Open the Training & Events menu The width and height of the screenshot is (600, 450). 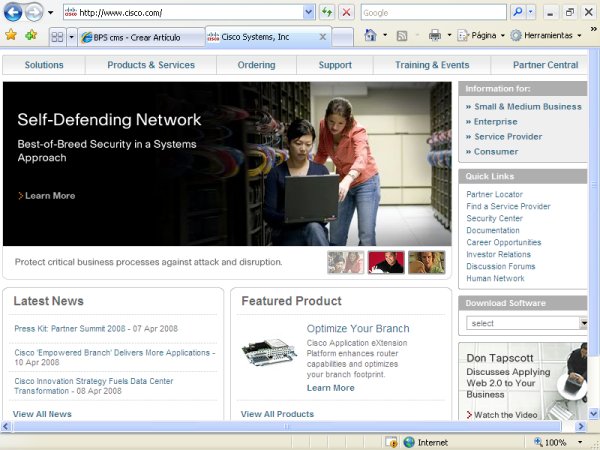pos(432,65)
